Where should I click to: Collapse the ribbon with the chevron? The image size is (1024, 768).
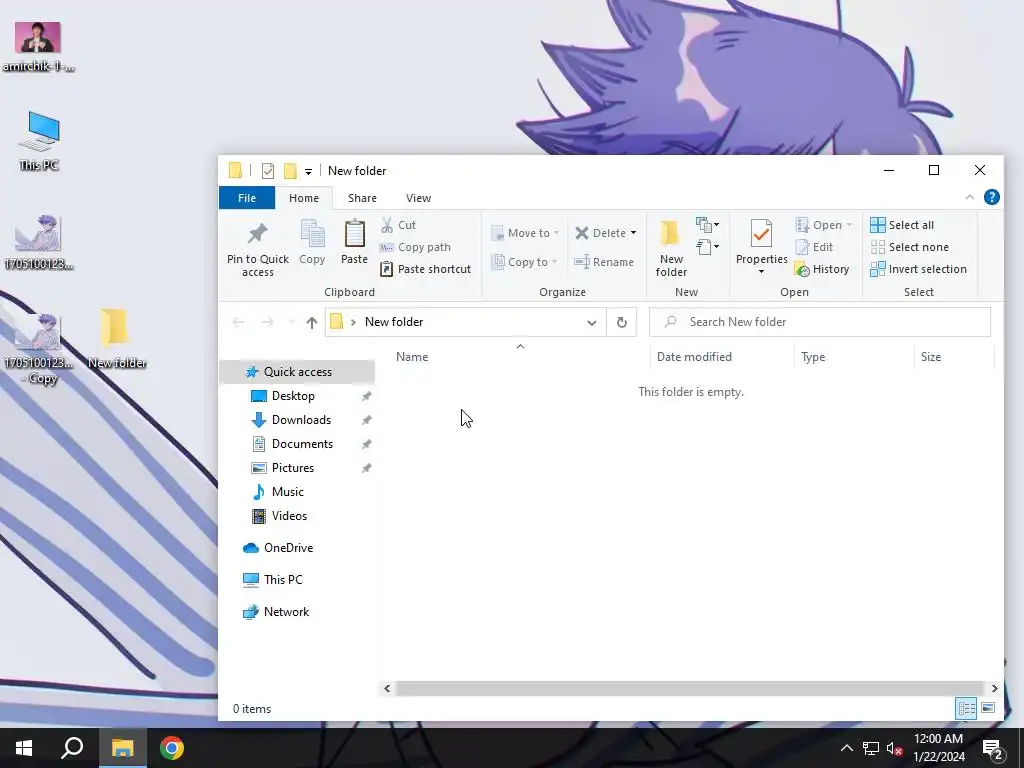(x=969, y=197)
